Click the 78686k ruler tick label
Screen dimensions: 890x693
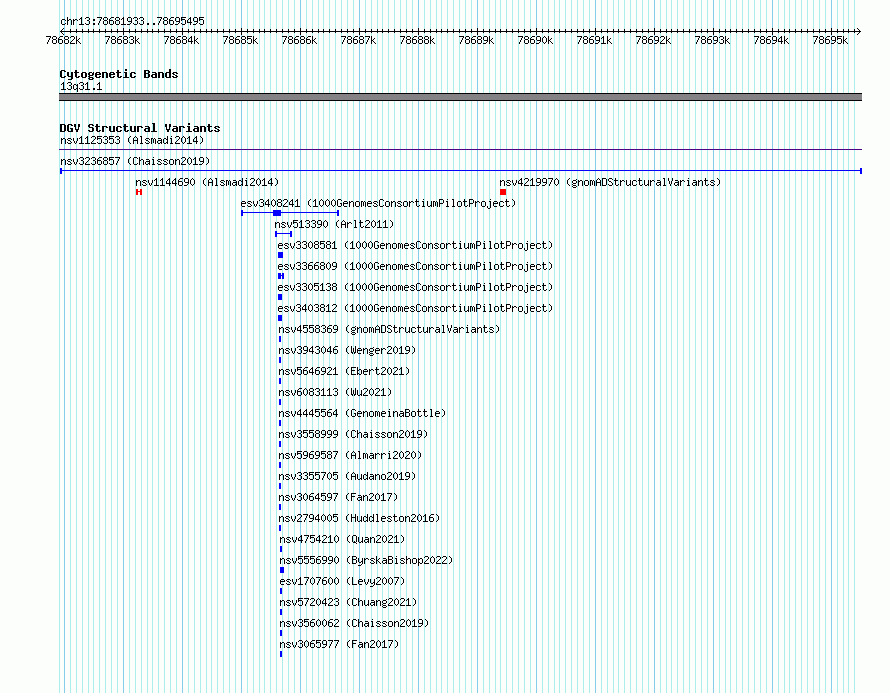[x=299, y=40]
